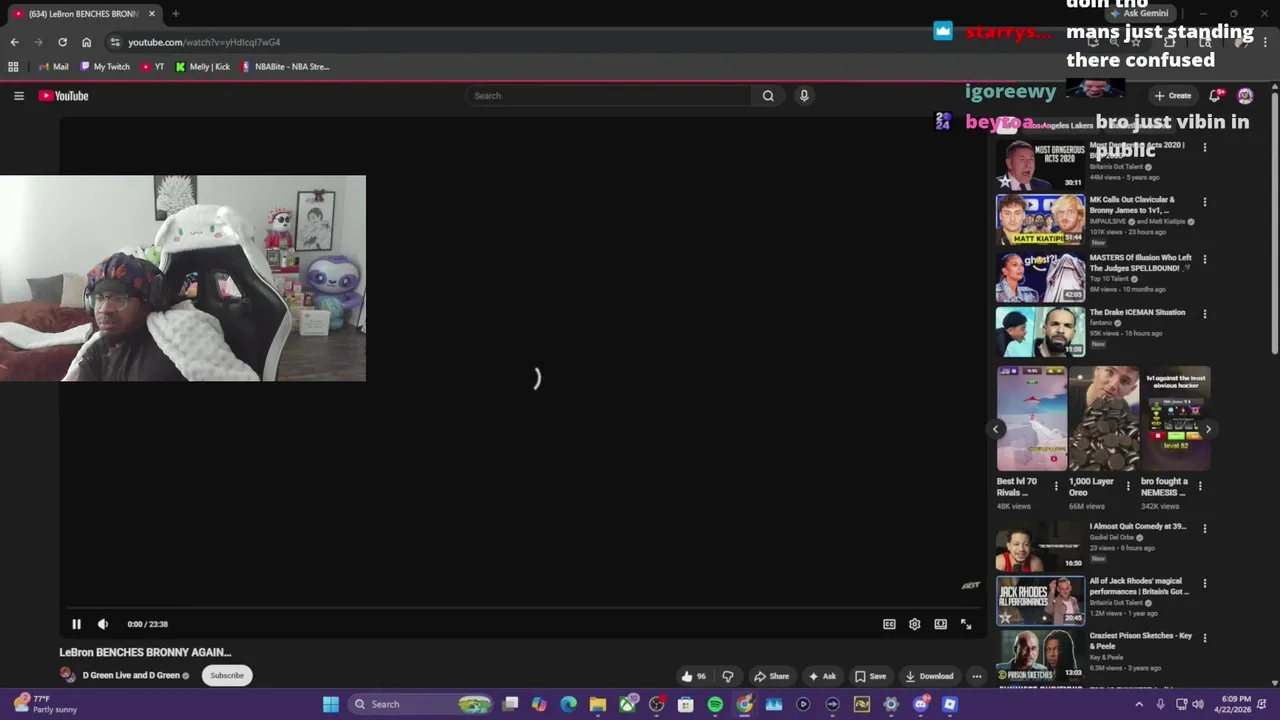
Task: Open the browser apps grid shortcut
Action: pyautogui.click(x=13, y=67)
